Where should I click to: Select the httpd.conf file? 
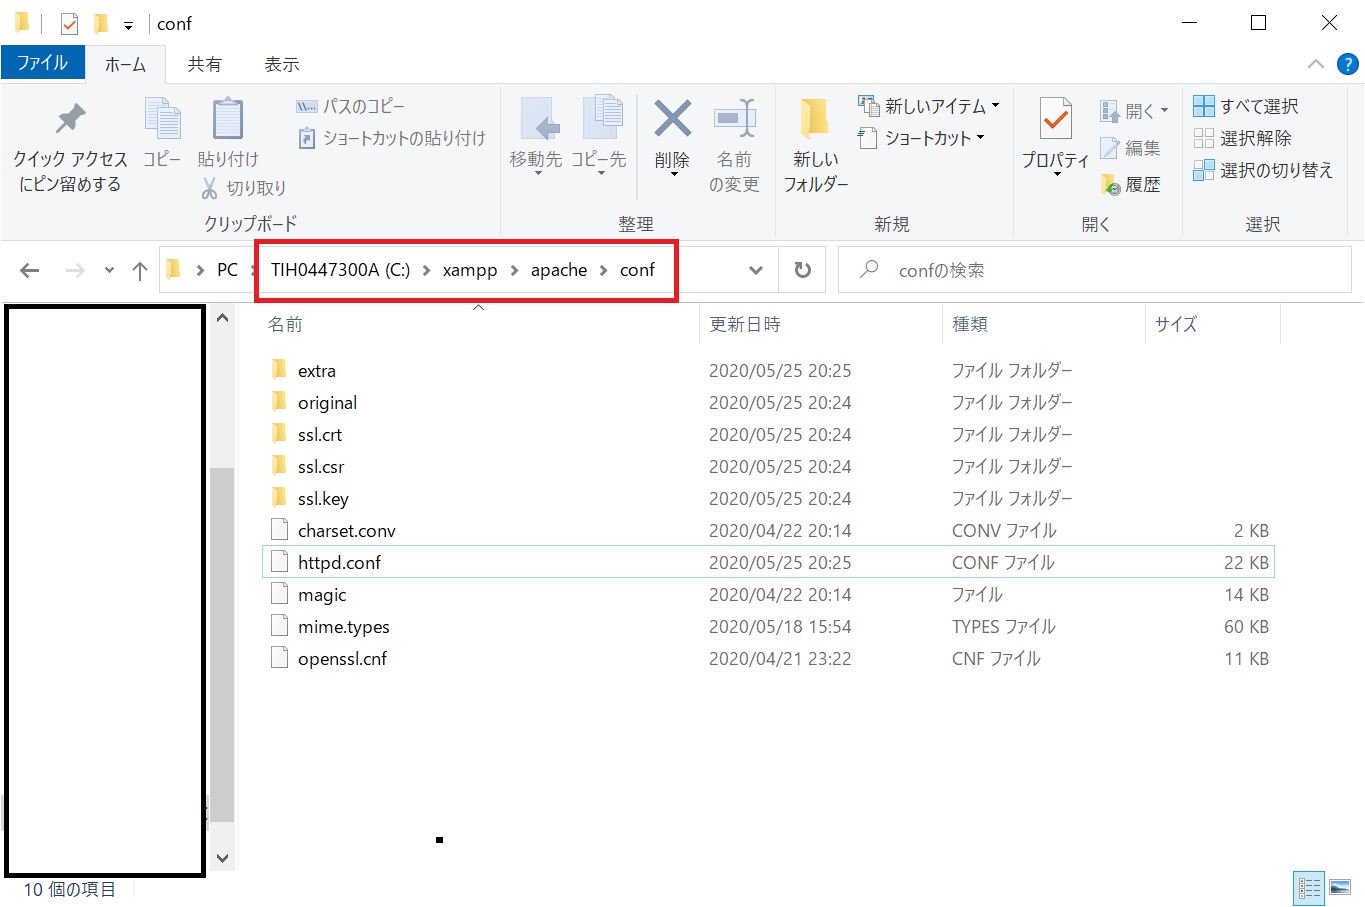pyautogui.click(x=768, y=562)
